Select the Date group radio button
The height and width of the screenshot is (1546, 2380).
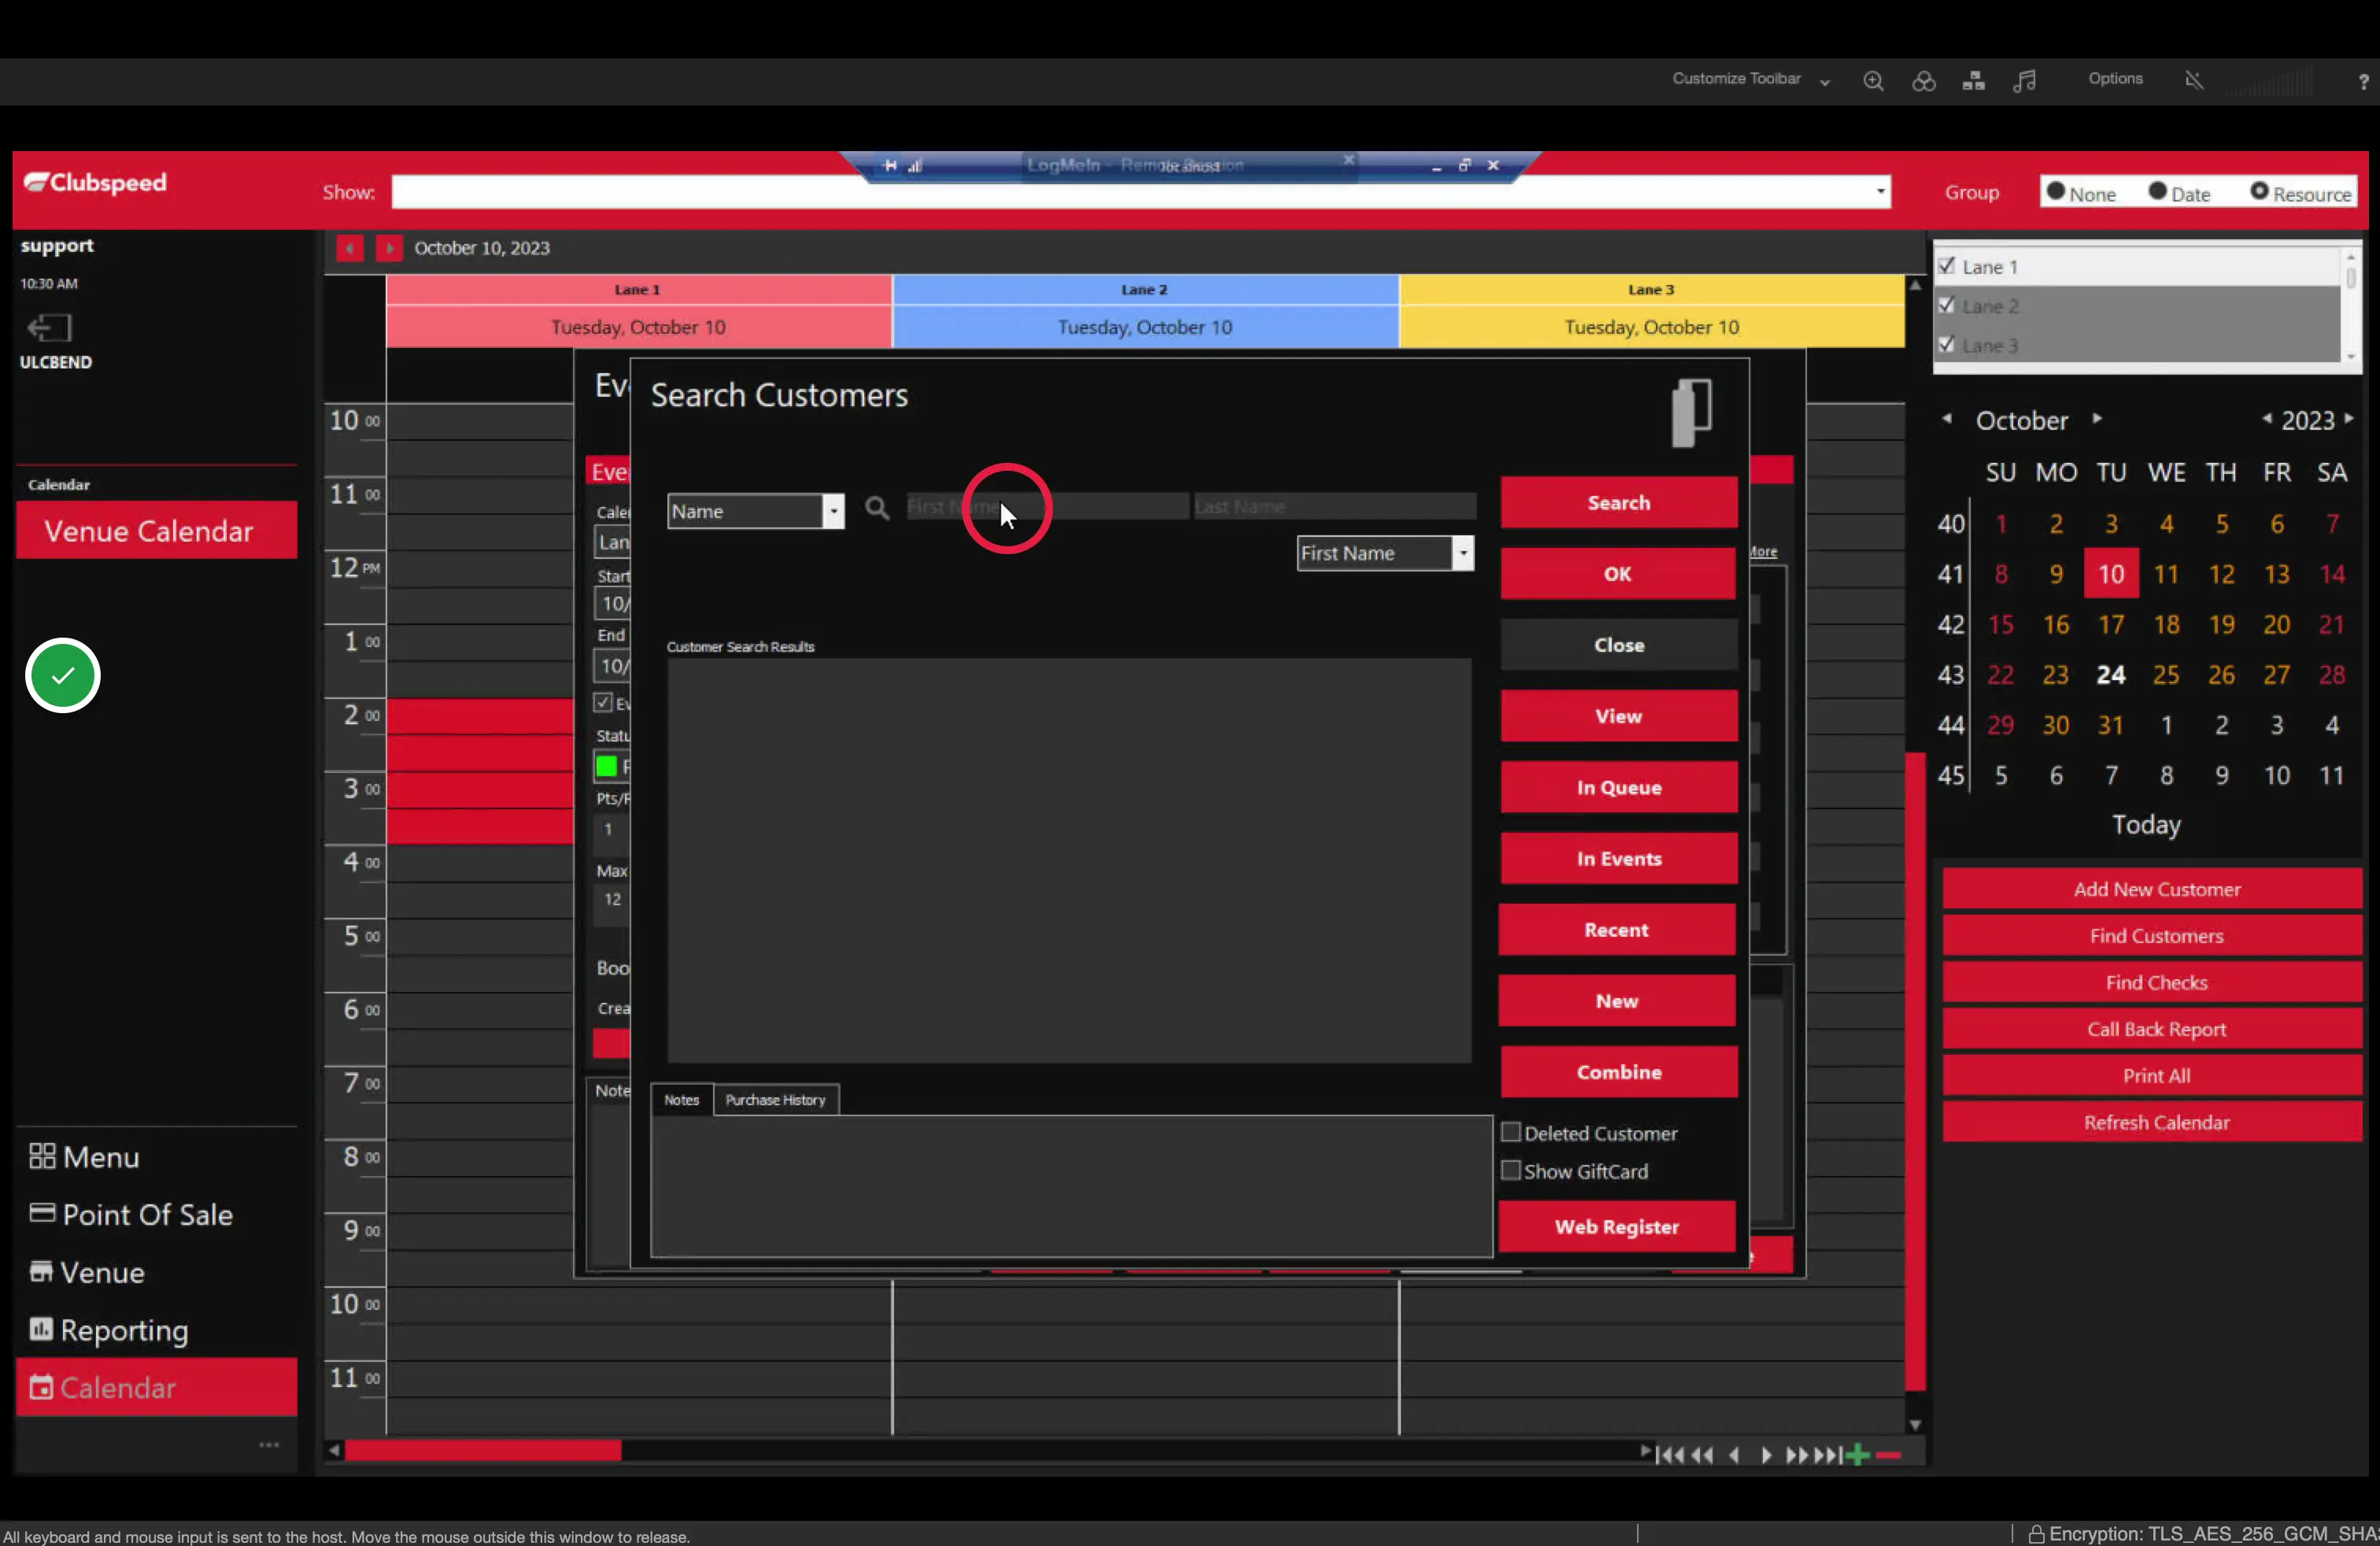pos(2158,191)
